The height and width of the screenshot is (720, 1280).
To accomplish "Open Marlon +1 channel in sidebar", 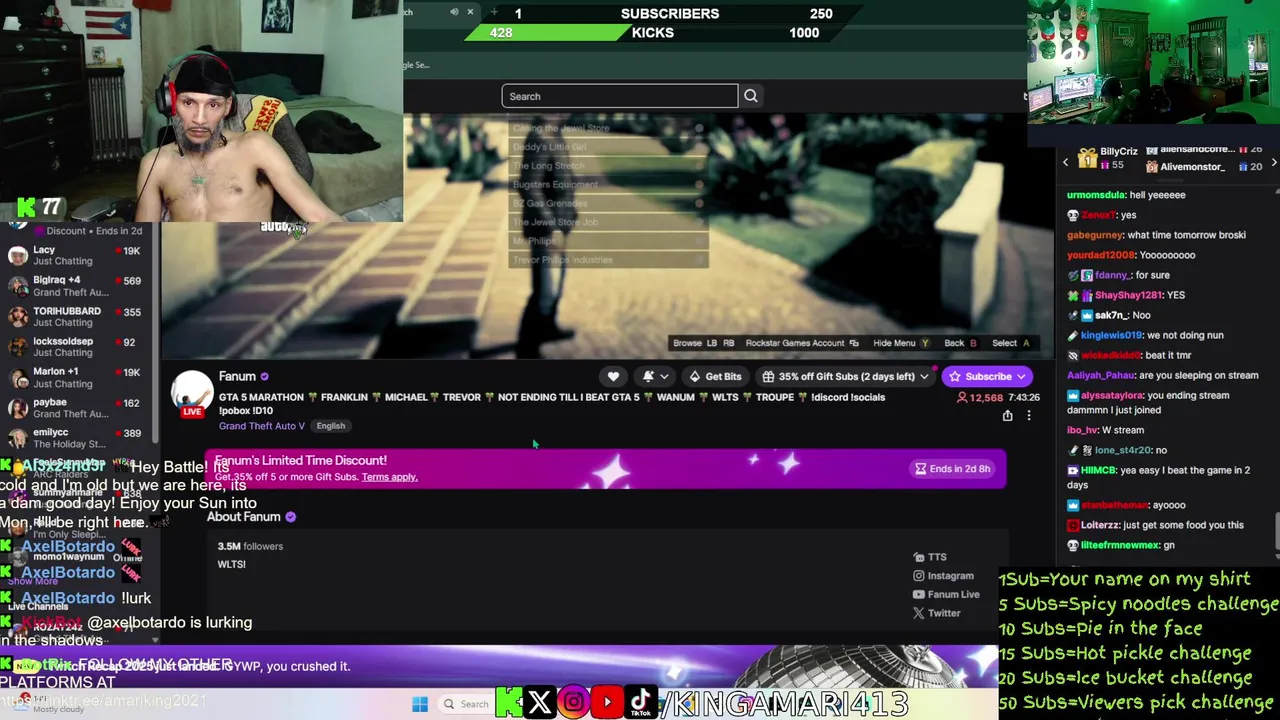I will [x=75, y=377].
